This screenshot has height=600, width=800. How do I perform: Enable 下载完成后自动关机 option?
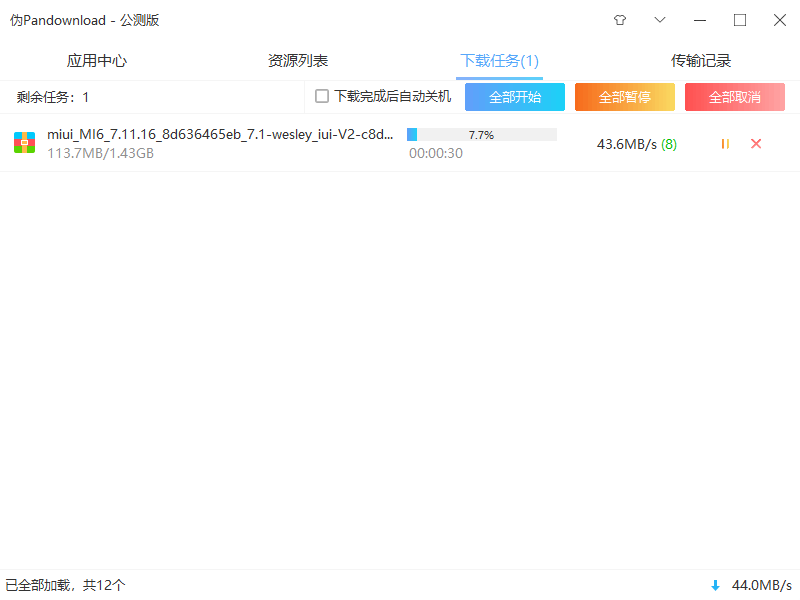click(x=322, y=96)
